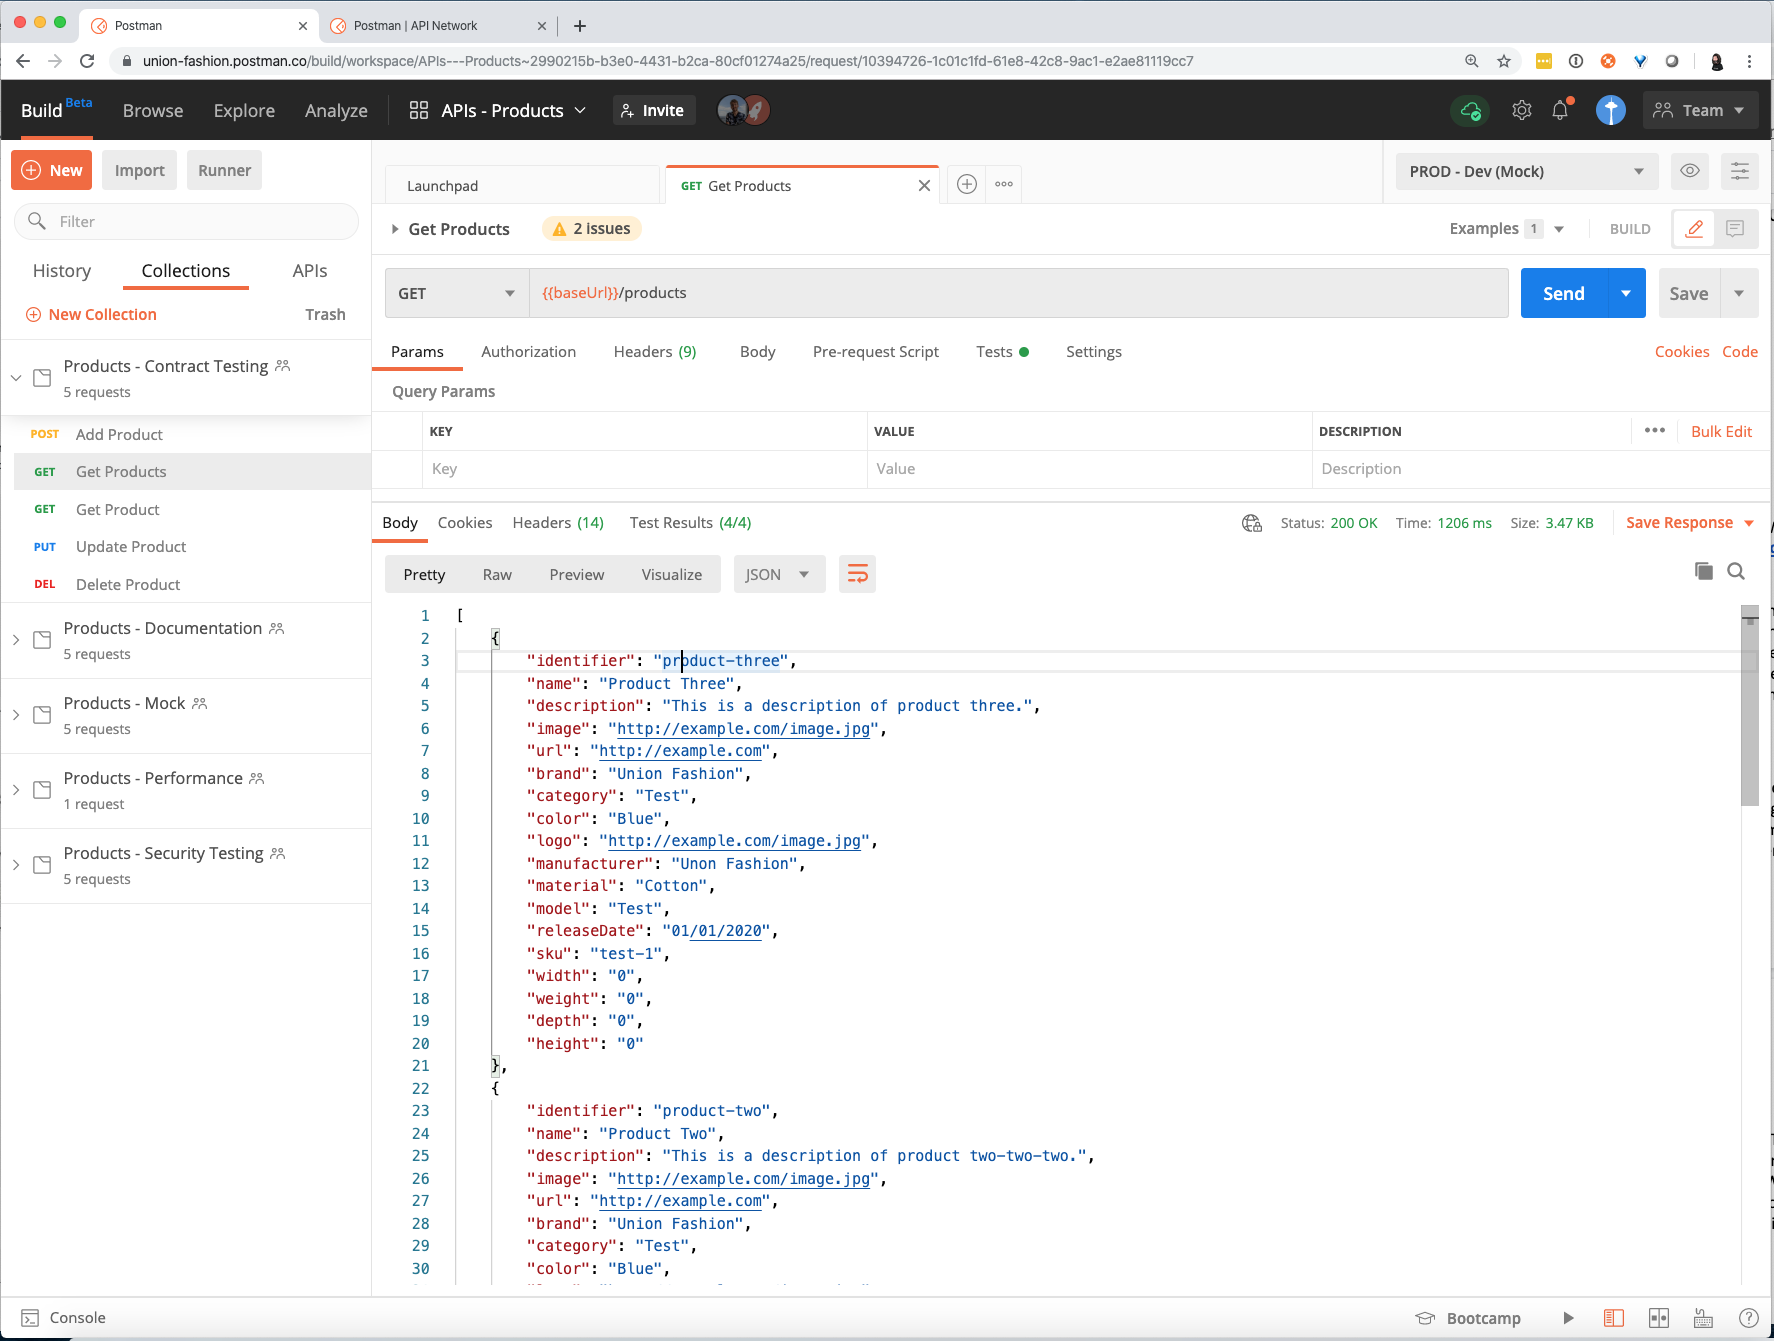Screen dimensions: 1774x1341
Task: Open the JSON format dropdown
Action: tap(779, 574)
